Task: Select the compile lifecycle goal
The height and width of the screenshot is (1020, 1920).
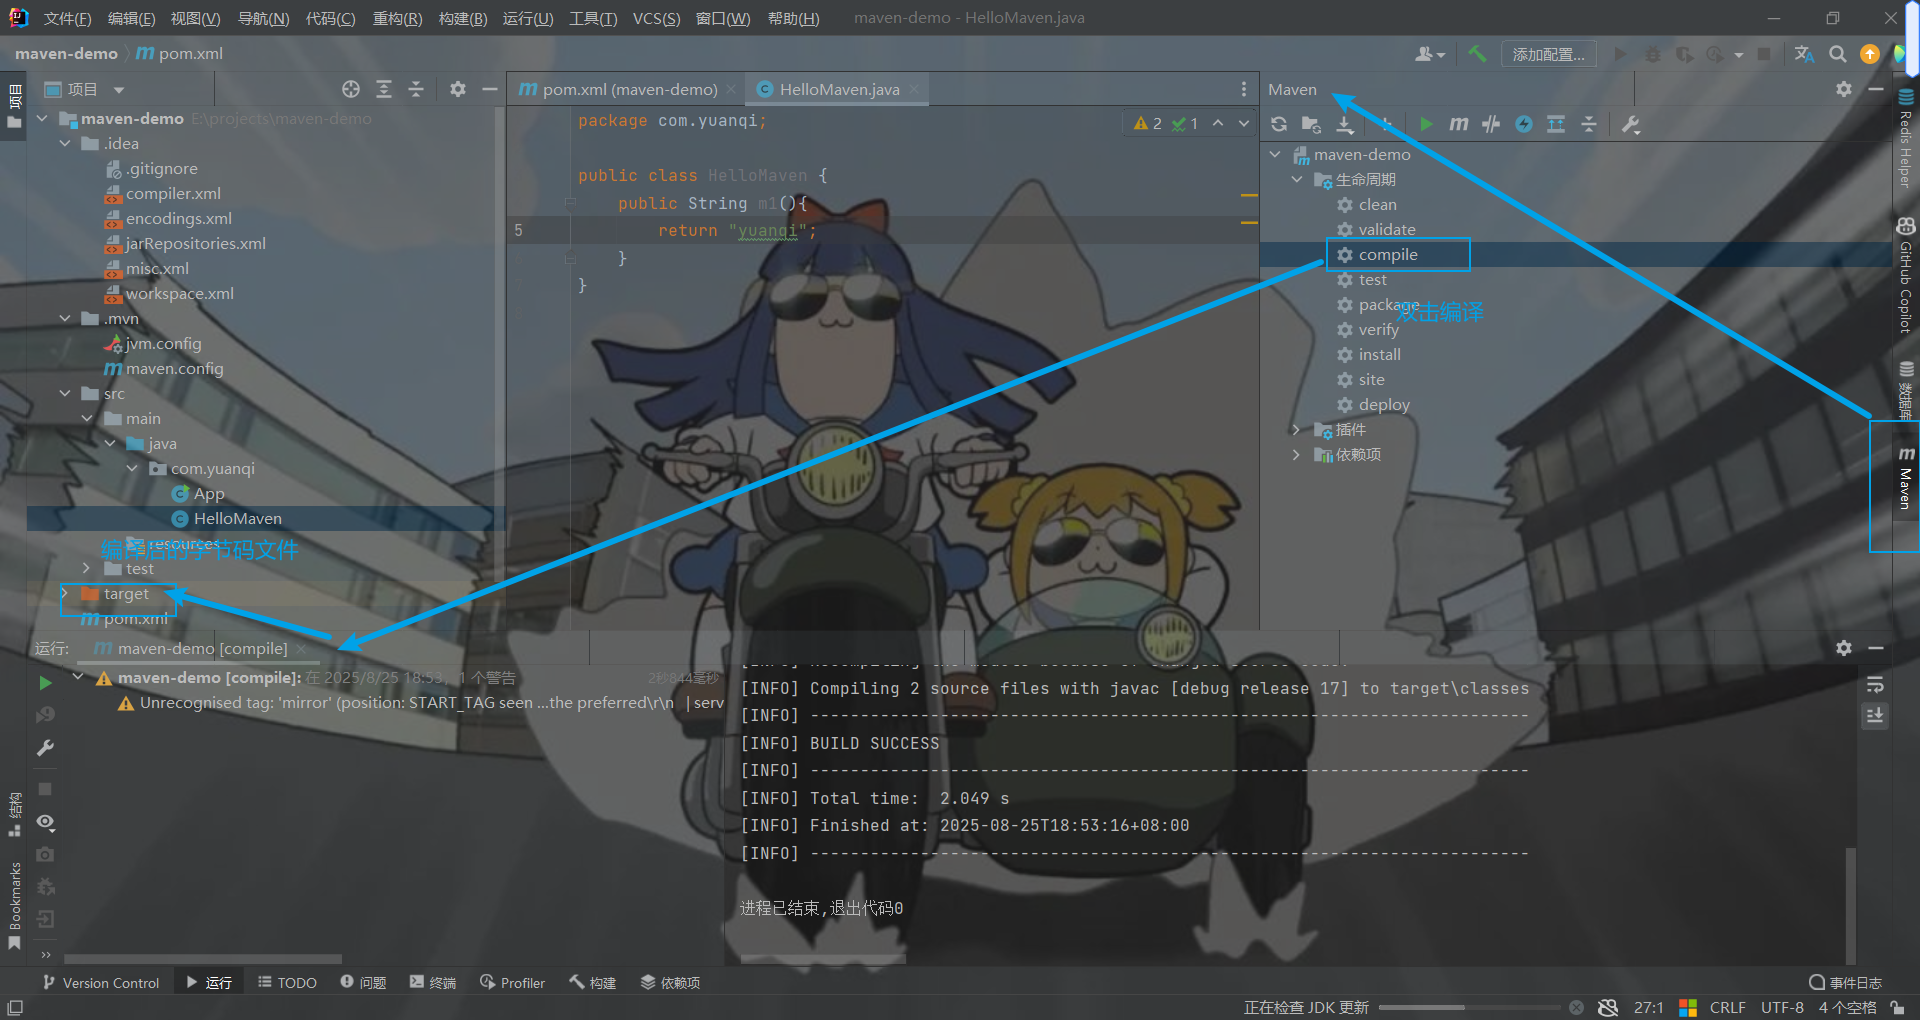Action: (1388, 254)
